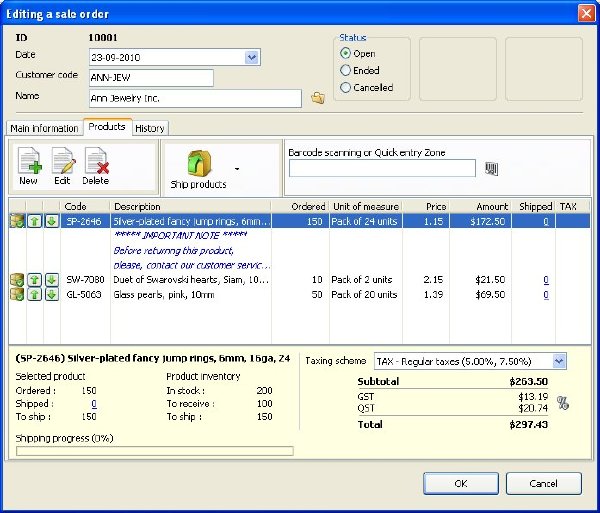Image resolution: width=600 pixels, height=513 pixels.
Task: Click the Code column header
Action: coord(85,207)
